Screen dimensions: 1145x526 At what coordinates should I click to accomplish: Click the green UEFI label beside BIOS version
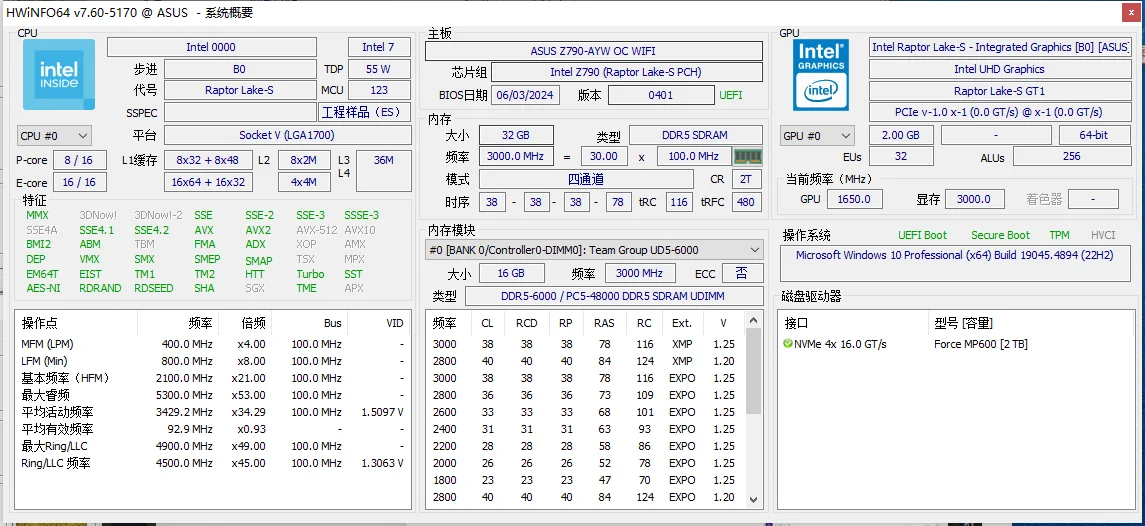(731, 95)
